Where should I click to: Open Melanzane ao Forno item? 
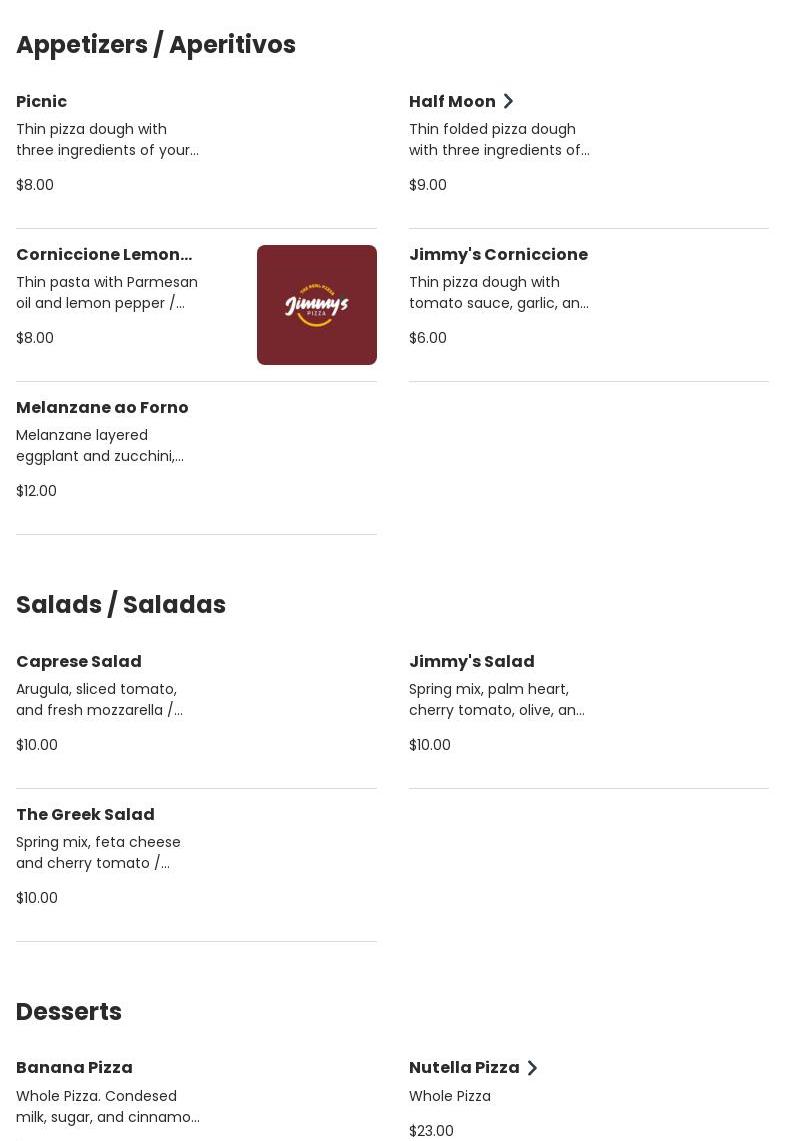coord(102,407)
